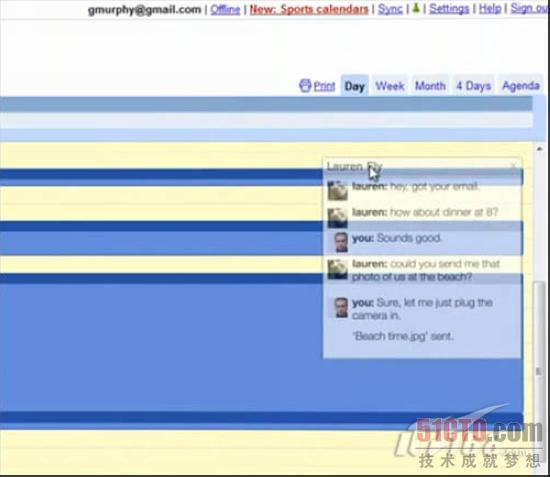Screen dimensions: 550x477
Task: Click Lauren's avatar by the dinner message
Action: pyautogui.click(x=337, y=218)
